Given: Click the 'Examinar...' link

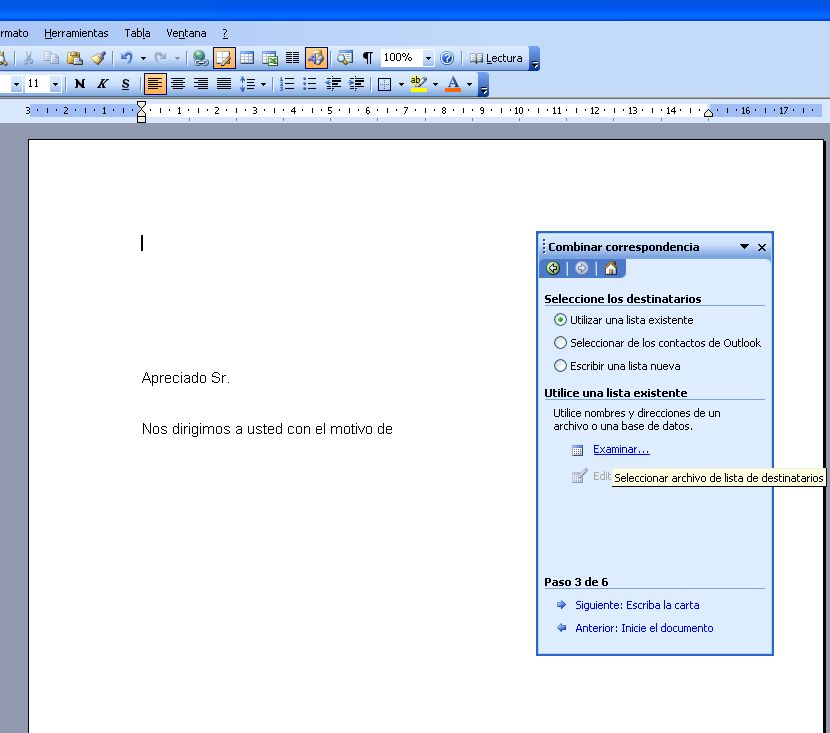Looking at the screenshot, I should [x=620, y=450].
